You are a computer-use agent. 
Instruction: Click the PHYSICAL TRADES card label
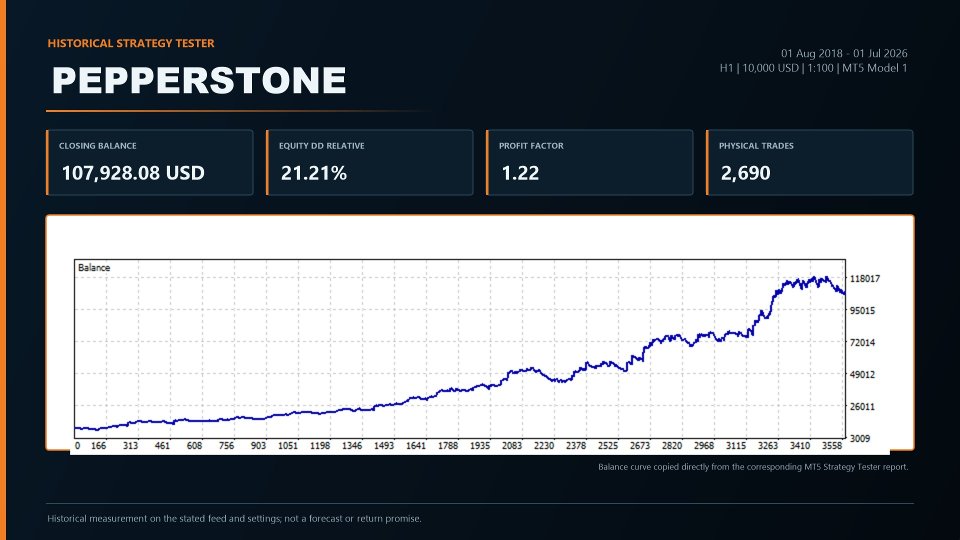(756, 146)
